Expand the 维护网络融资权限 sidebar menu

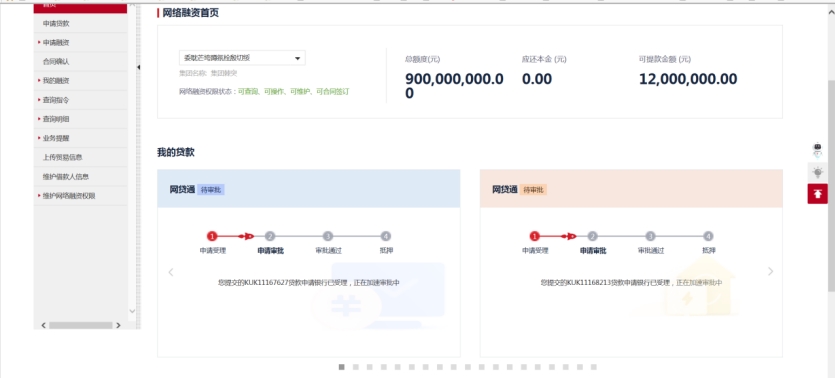[x=80, y=196]
